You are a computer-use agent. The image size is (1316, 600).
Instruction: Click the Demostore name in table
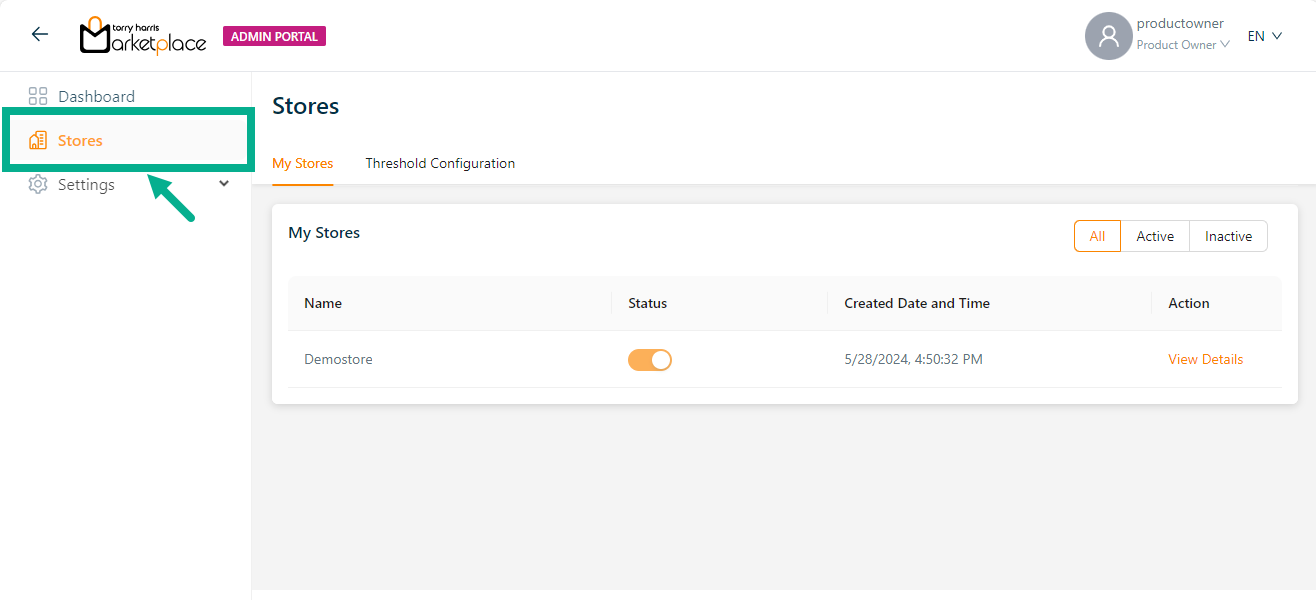tap(338, 360)
